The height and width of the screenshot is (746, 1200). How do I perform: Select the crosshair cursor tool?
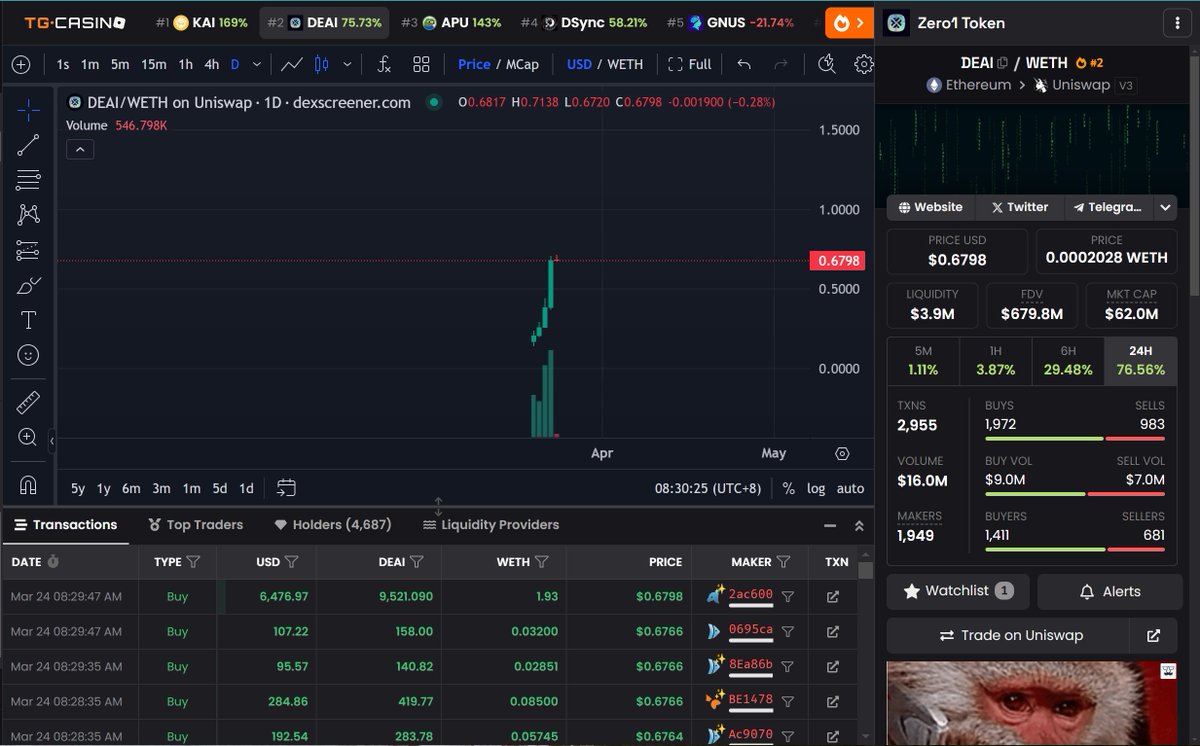[x=28, y=110]
